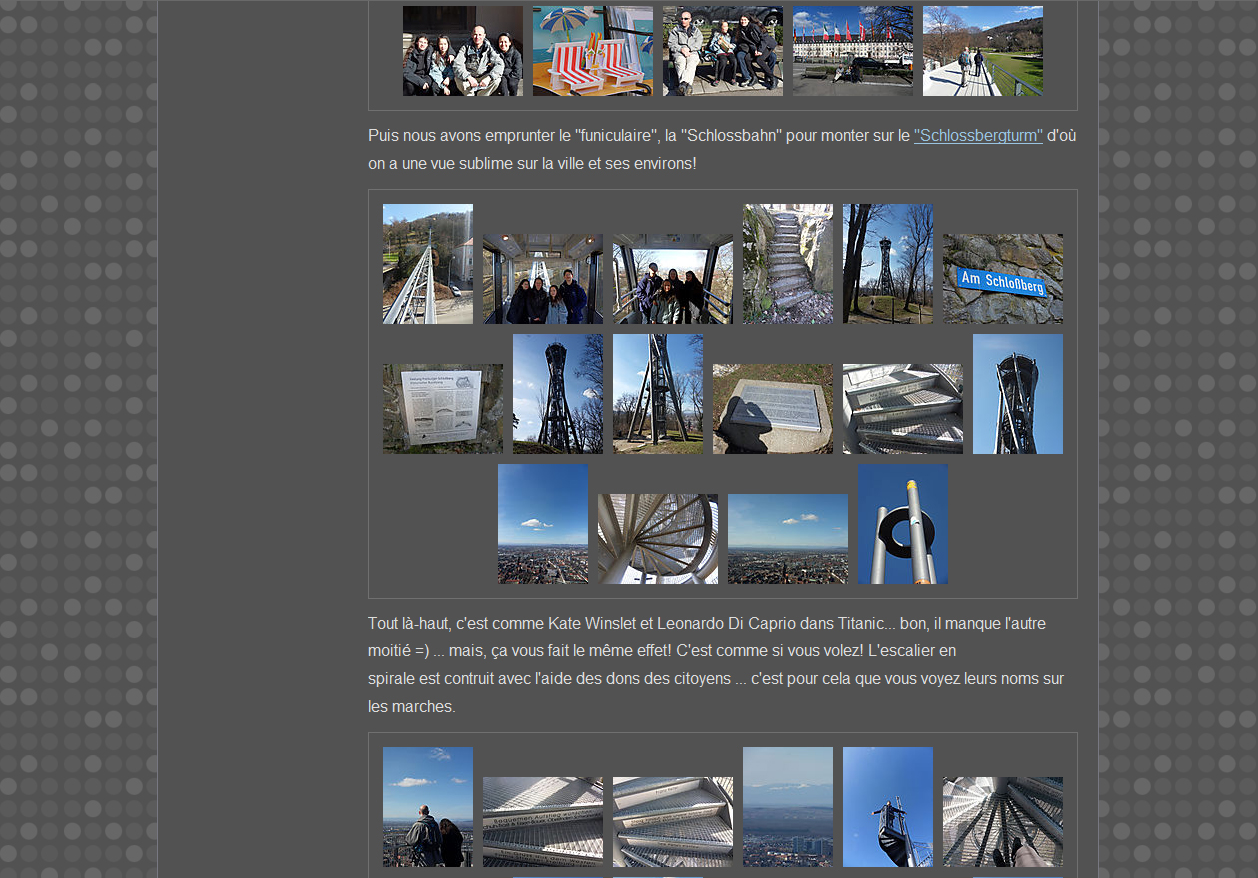Open the white information board photo
This screenshot has height=878, width=1258.
click(442, 409)
